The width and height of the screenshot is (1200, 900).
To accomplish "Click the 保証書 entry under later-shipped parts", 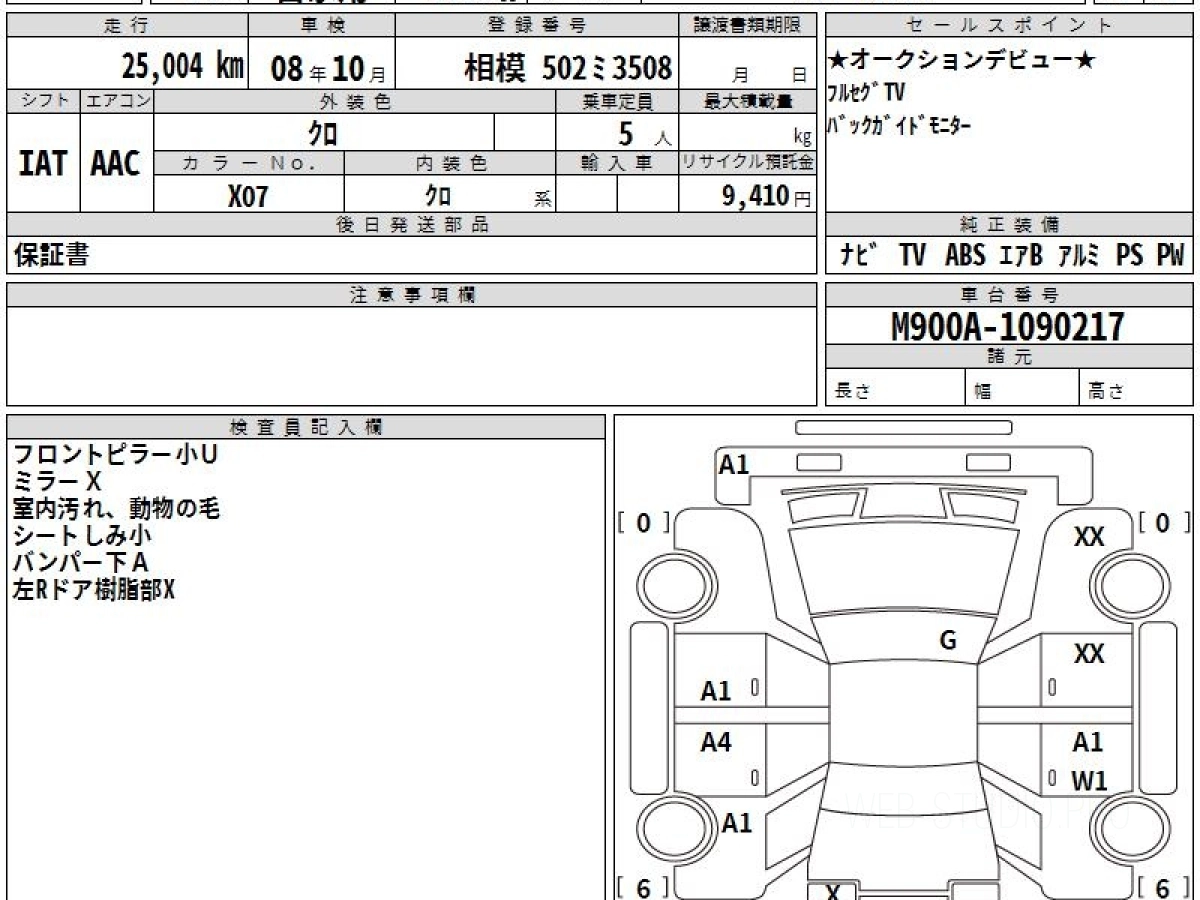I will 51,256.
